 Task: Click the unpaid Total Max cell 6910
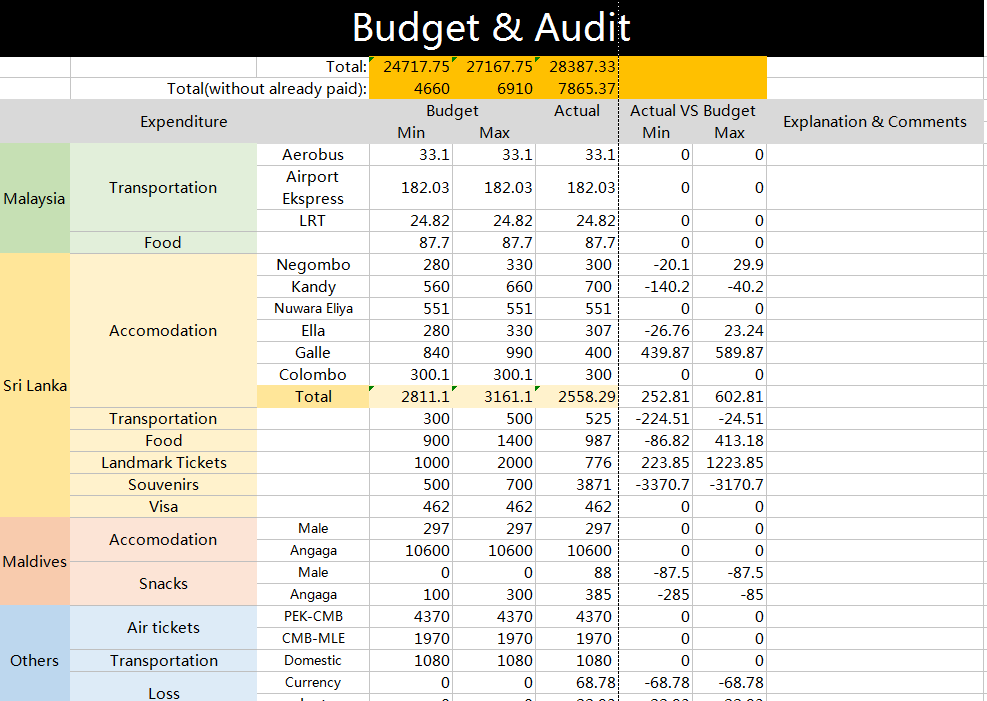494,89
